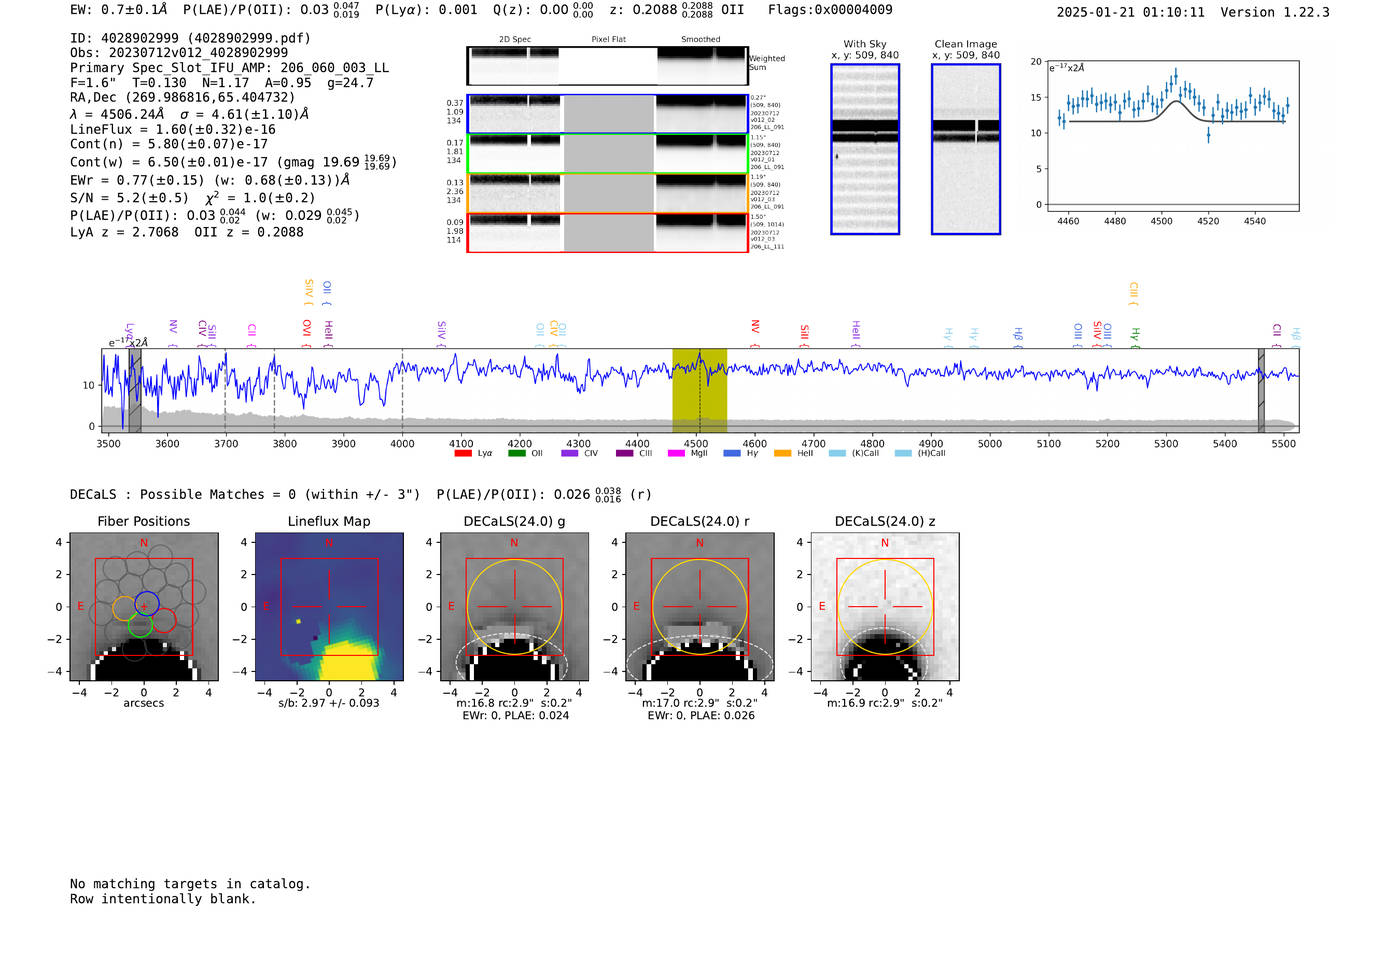This screenshot has height=953, width=1400.
Task: Select the Fiber Positions panel image
Action: tap(144, 607)
